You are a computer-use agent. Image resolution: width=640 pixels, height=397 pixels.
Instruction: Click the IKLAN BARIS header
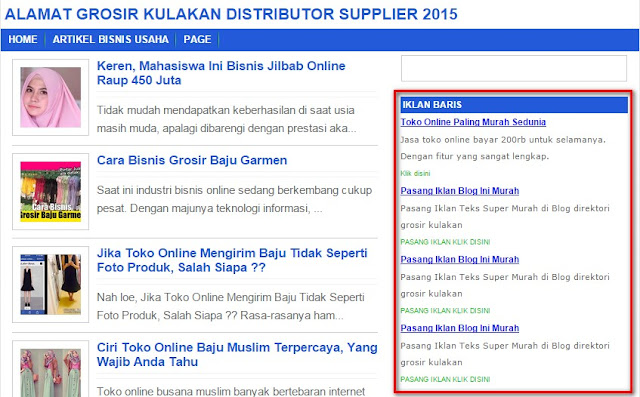tap(514, 105)
